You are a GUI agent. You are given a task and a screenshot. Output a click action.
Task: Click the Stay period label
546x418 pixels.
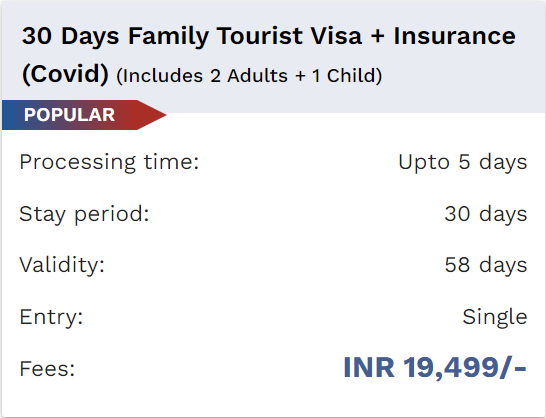[84, 214]
